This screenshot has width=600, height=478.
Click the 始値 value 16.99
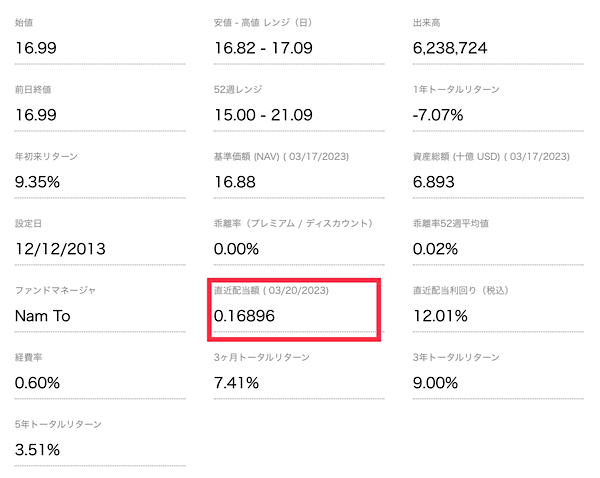(36, 48)
